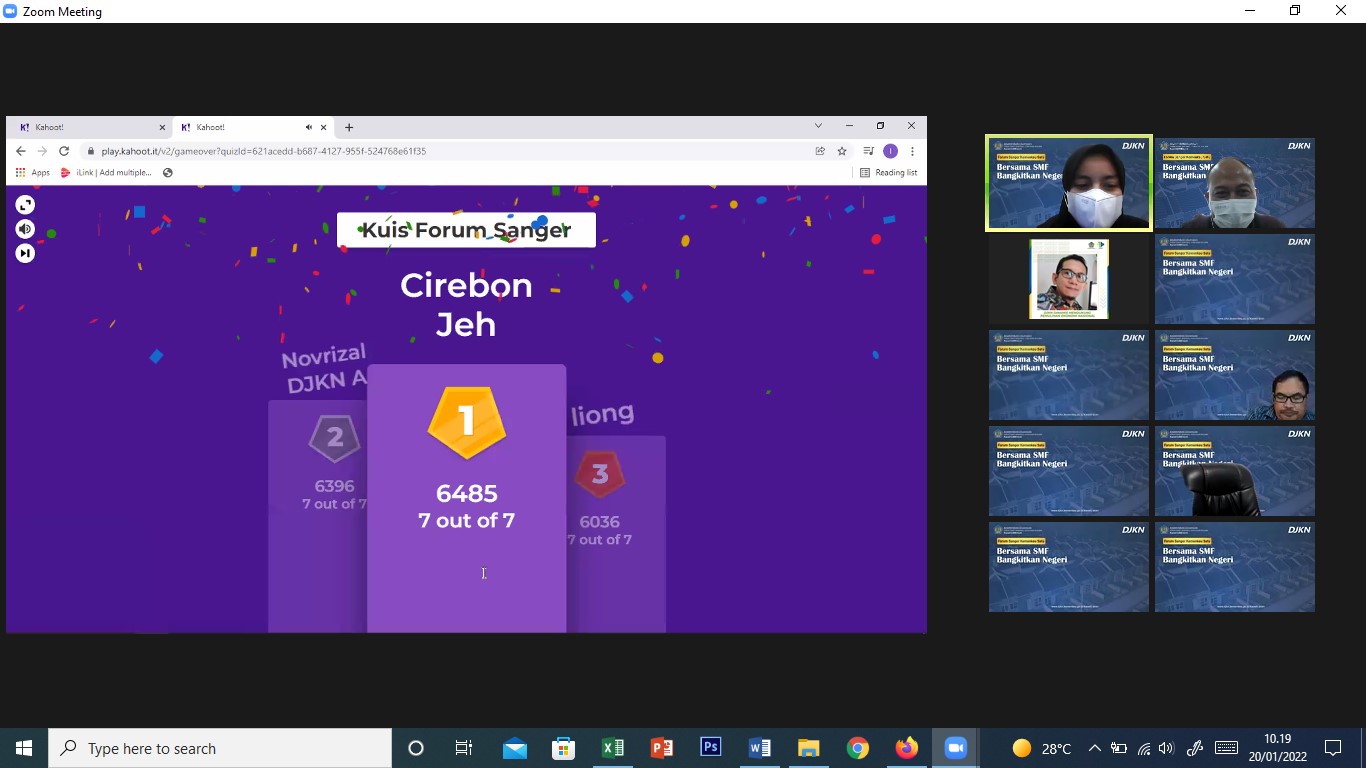Screen dimensions: 1366x768
Task: Mute the second Kahoot browser tab
Action: pos(309,127)
